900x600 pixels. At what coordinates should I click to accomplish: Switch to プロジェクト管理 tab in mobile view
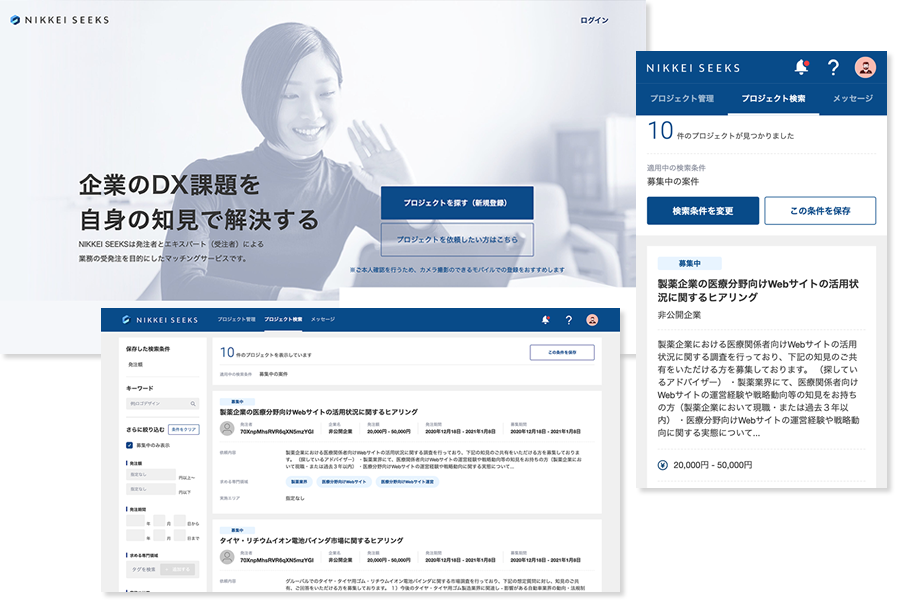tap(681, 99)
